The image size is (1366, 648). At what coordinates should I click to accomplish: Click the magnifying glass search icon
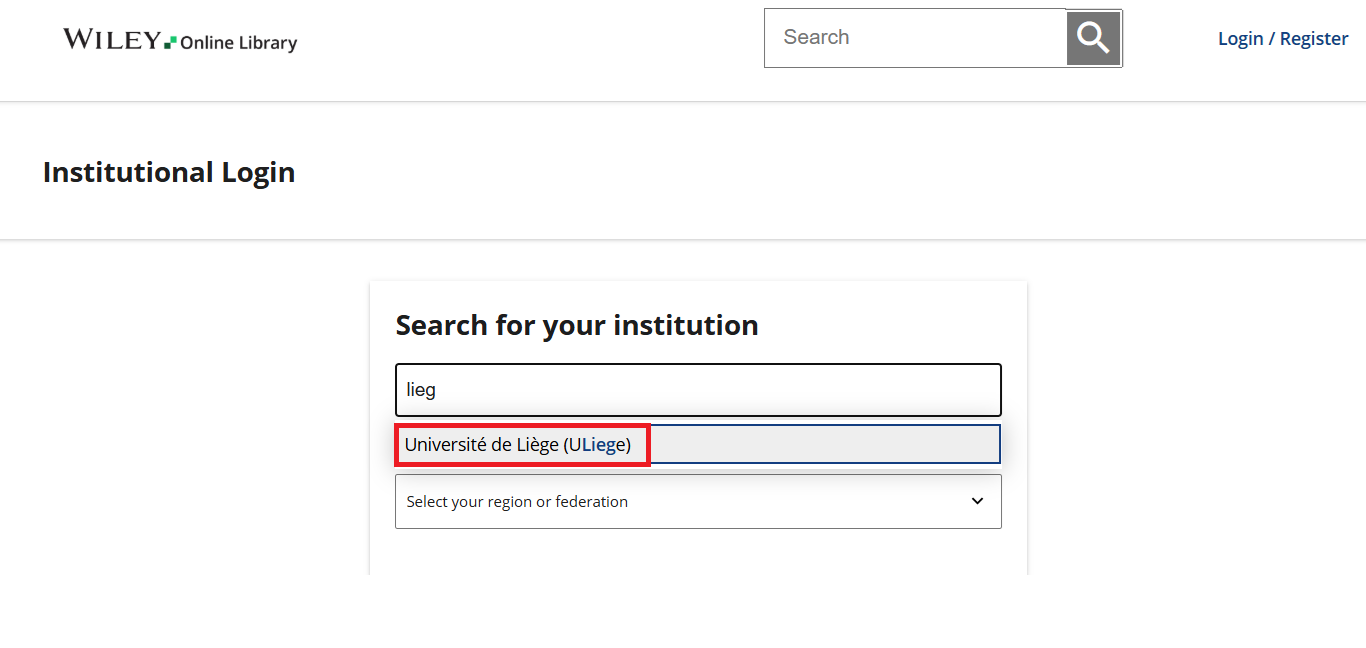(x=1094, y=38)
